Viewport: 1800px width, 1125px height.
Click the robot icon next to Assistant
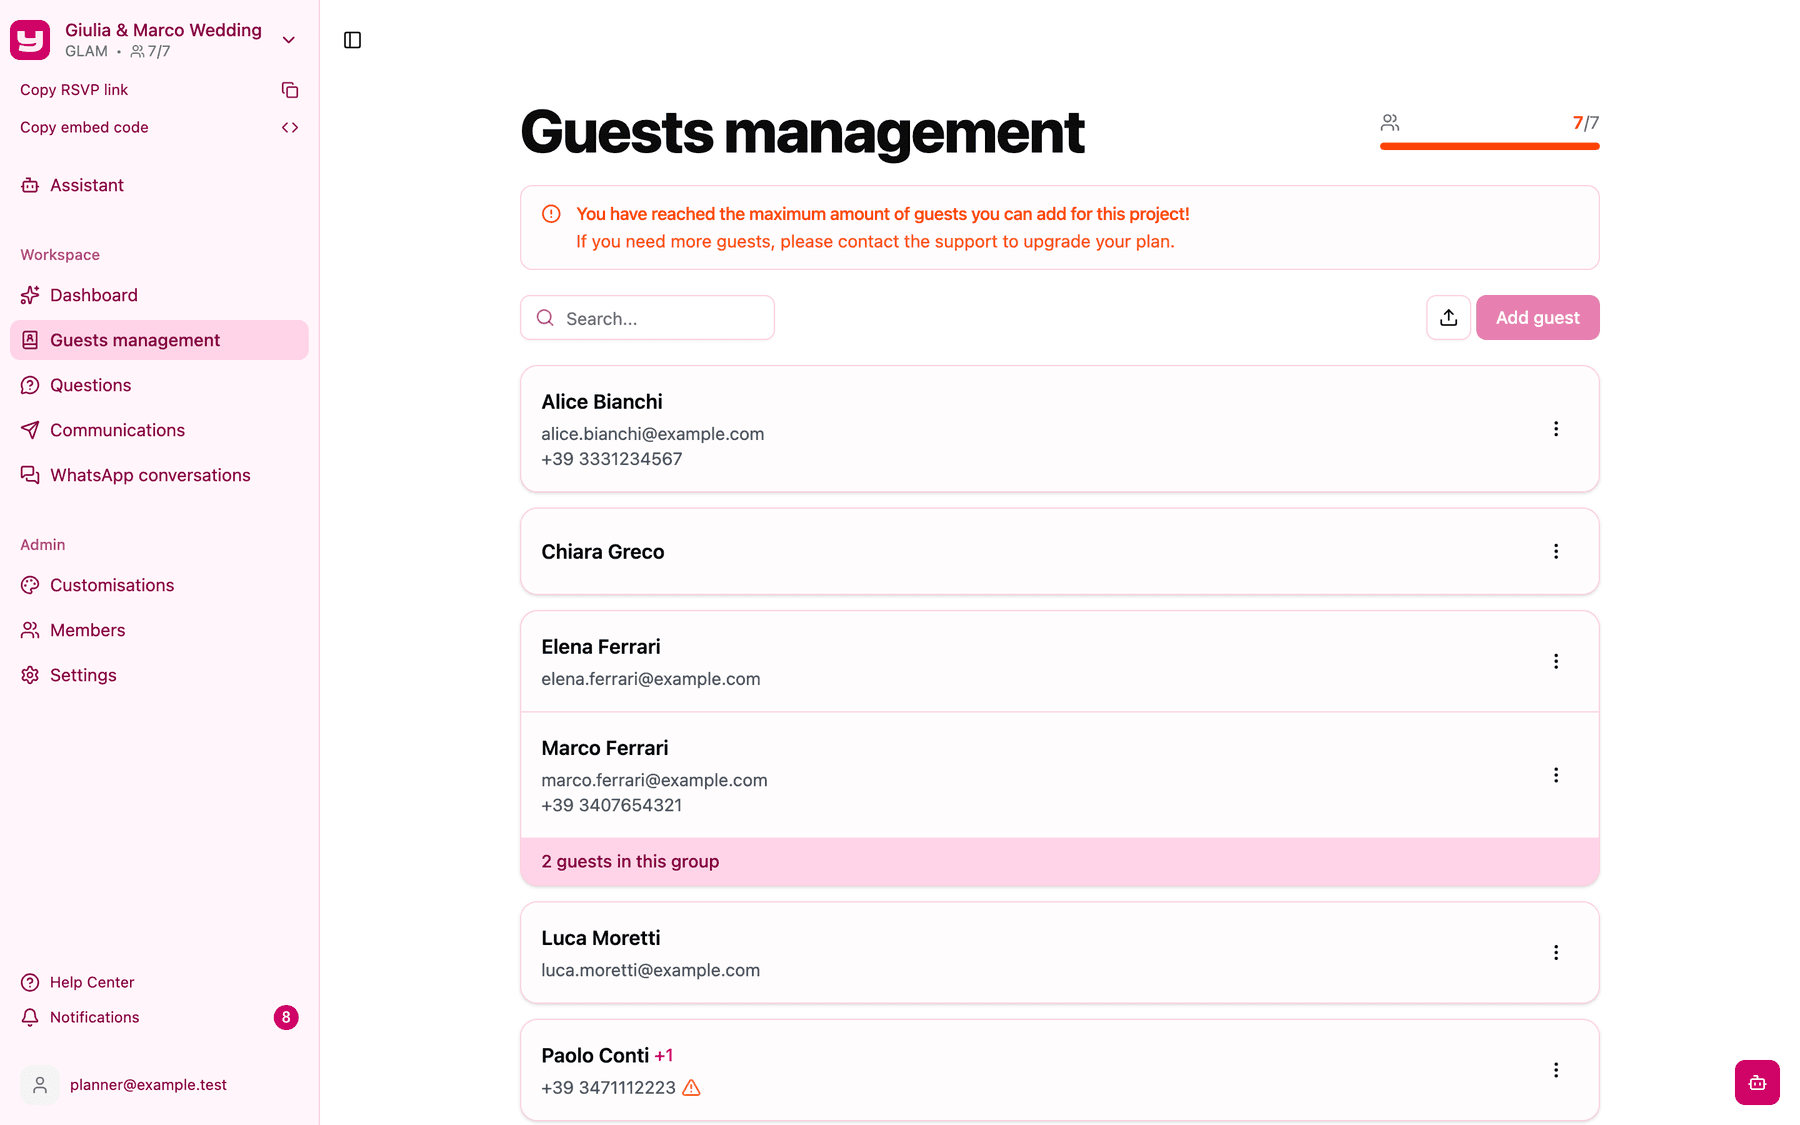tap(30, 185)
